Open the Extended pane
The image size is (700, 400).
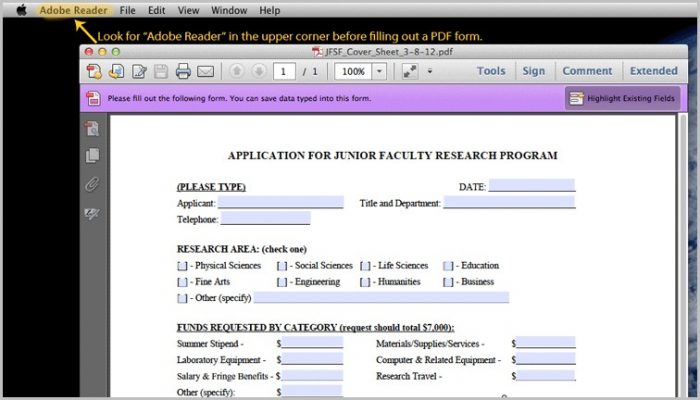pyautogui.click(x=654, y=71)
